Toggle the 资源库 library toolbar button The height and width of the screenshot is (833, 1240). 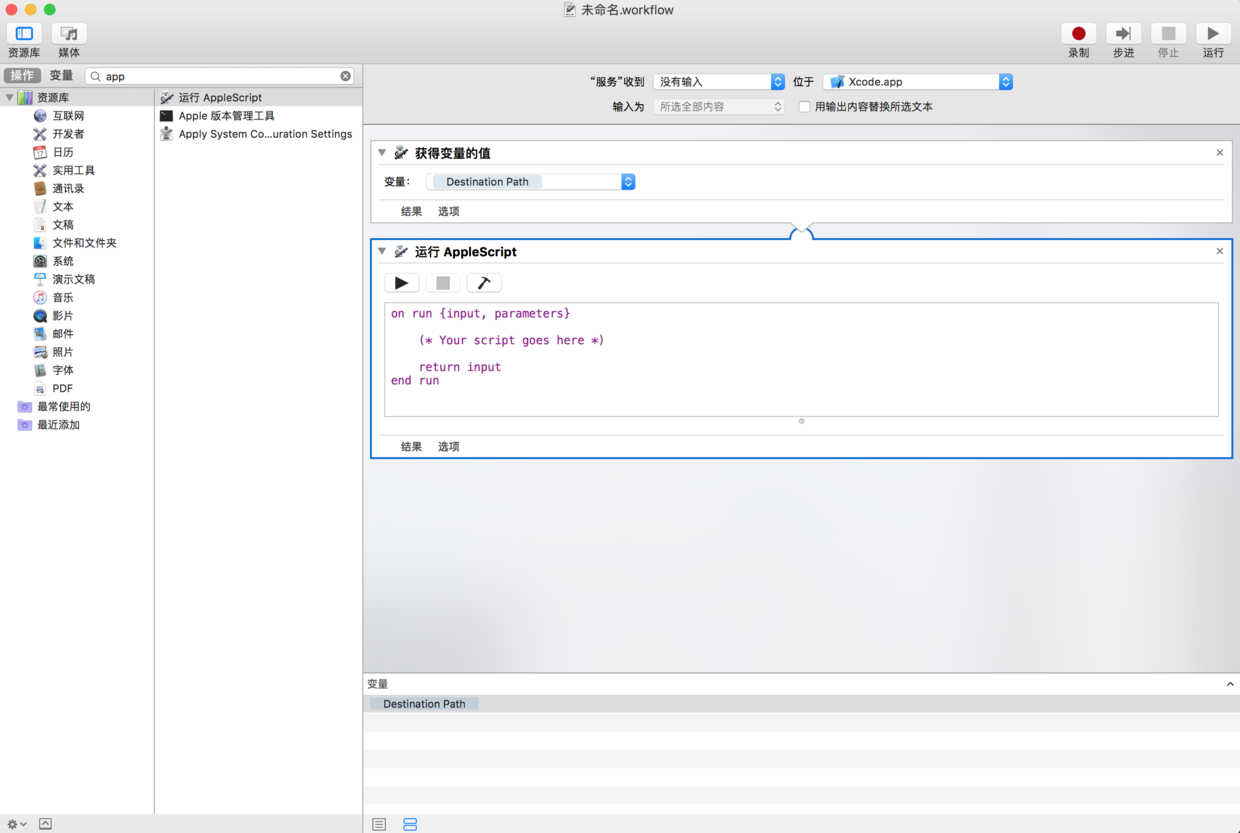24,34
